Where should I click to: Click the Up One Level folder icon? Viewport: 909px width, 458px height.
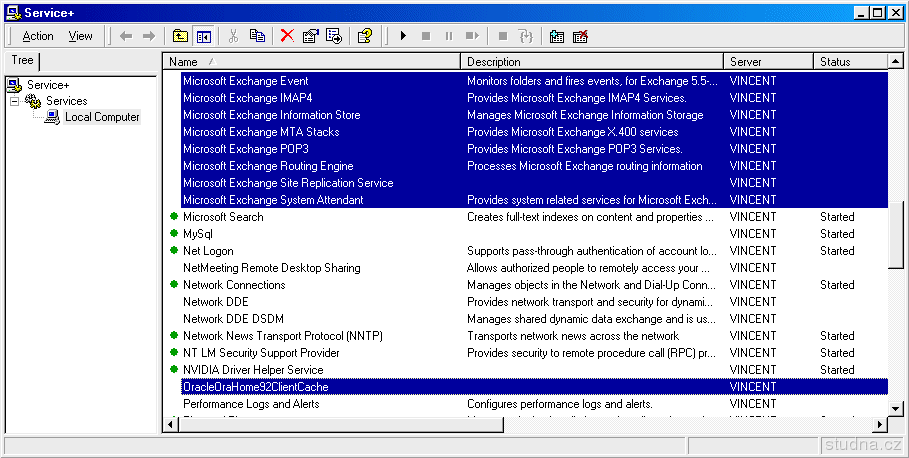[x=180, y=36]
